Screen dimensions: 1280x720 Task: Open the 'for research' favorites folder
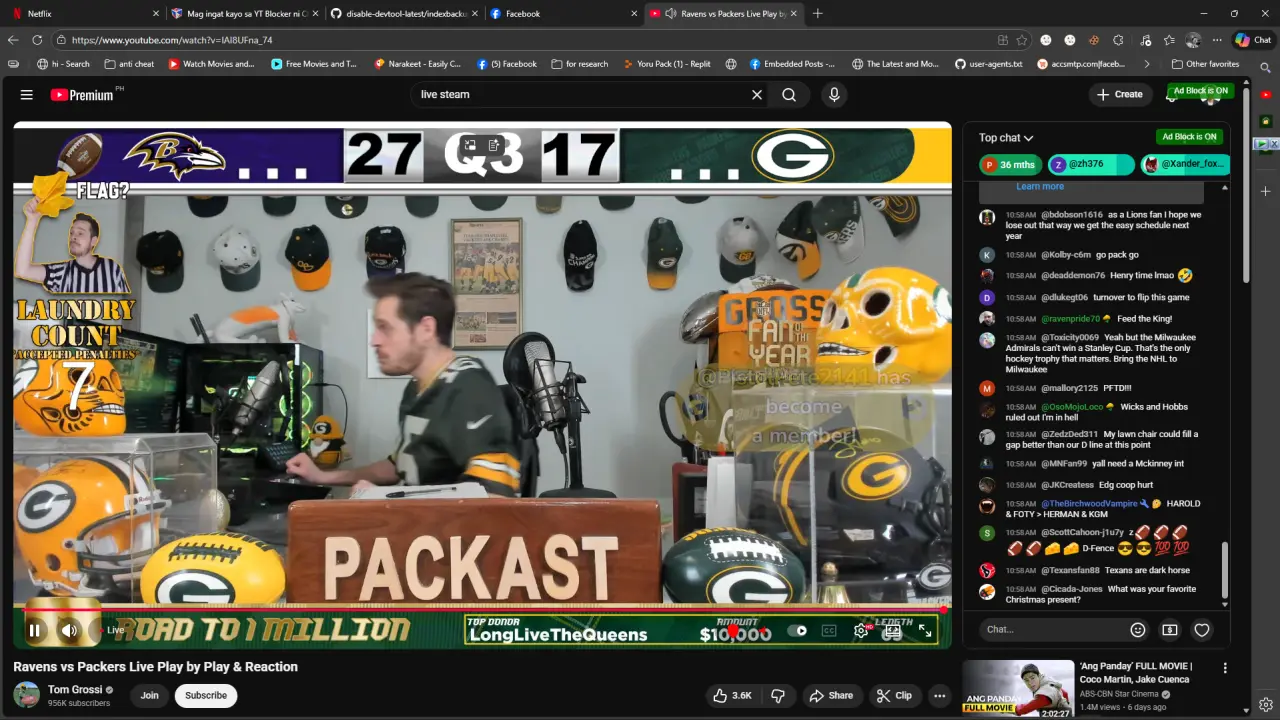click(x=579, y=64)
